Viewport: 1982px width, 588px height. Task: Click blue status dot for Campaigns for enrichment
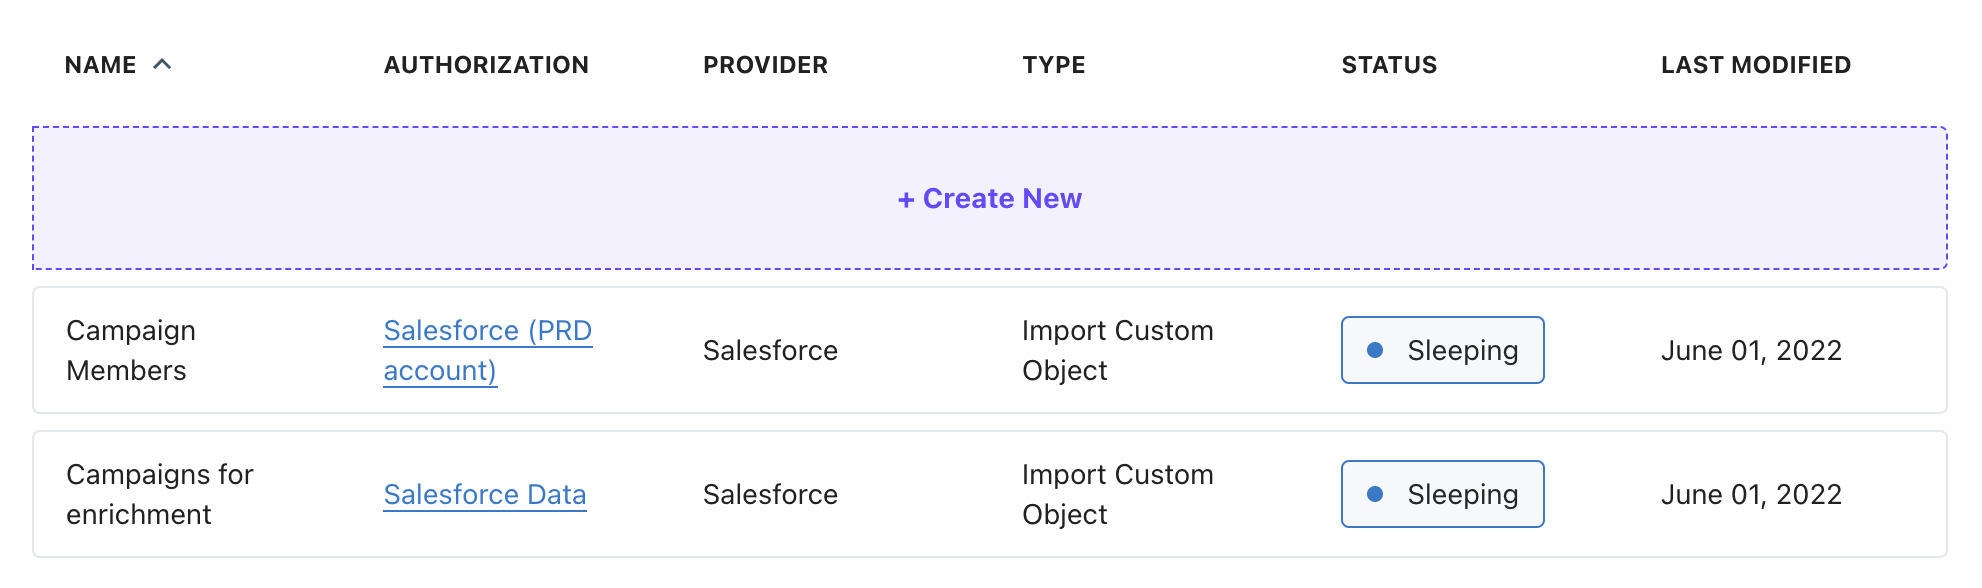click(1375, 494)
